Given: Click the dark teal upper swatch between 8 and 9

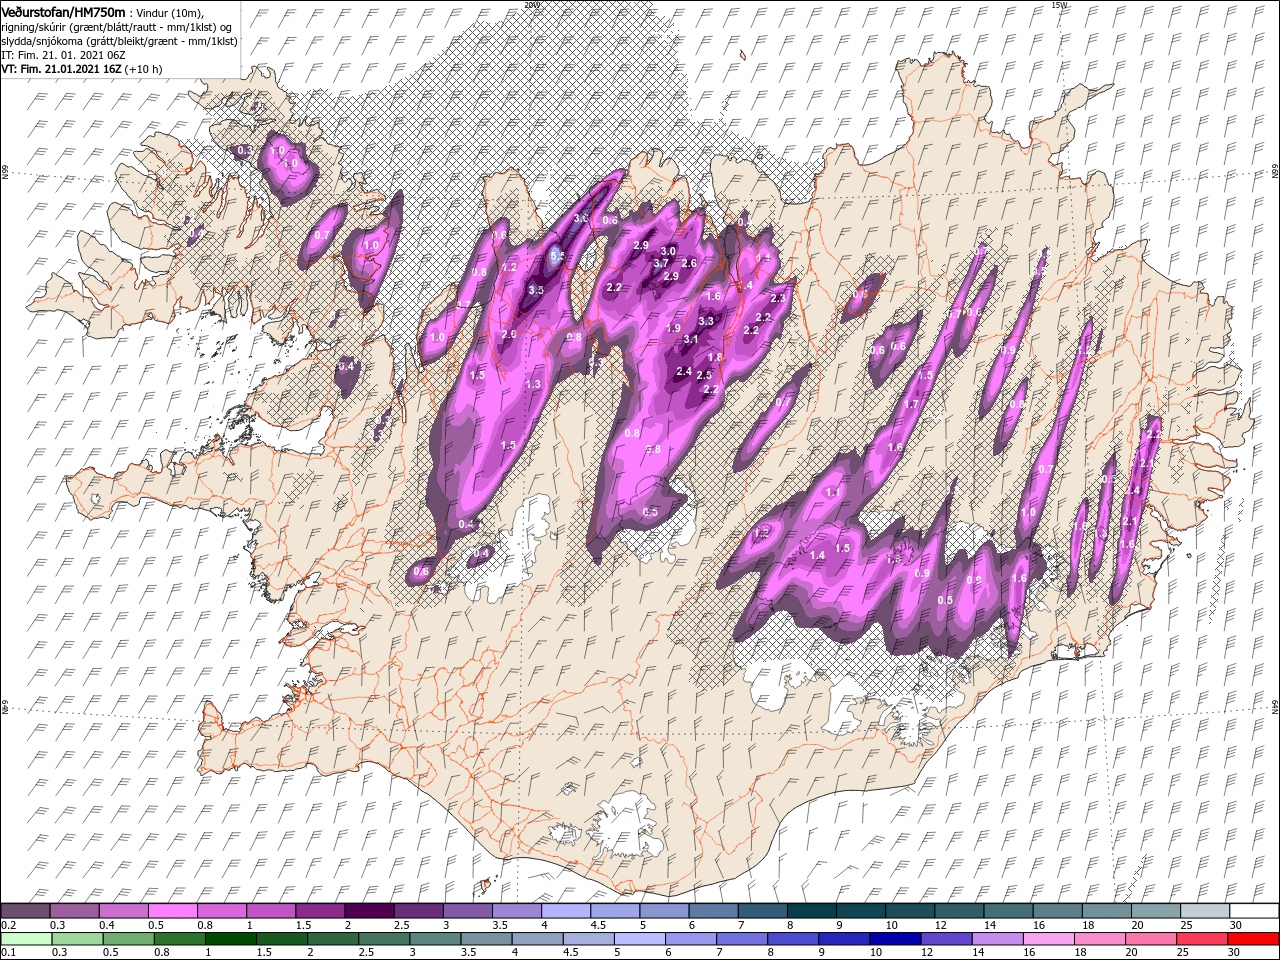Looking at the screenshot, I should 811,911.
